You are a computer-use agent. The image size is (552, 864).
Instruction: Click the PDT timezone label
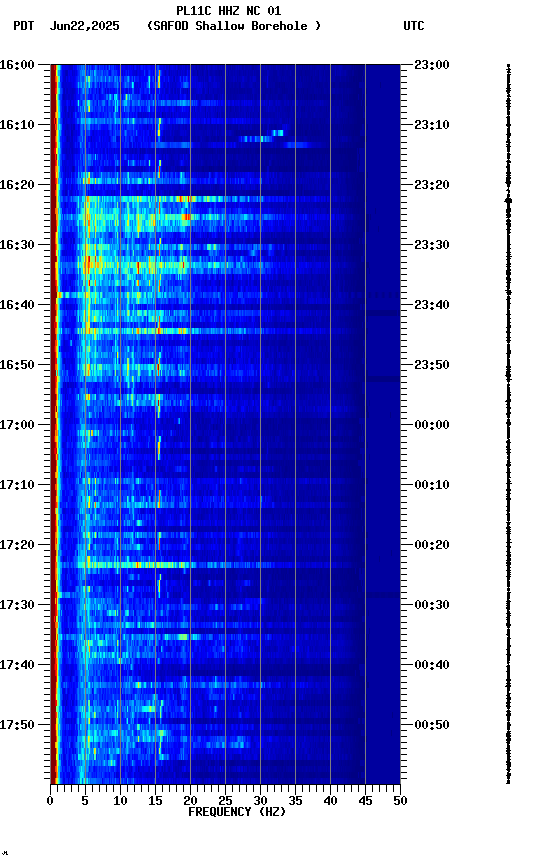coord(24,26)
